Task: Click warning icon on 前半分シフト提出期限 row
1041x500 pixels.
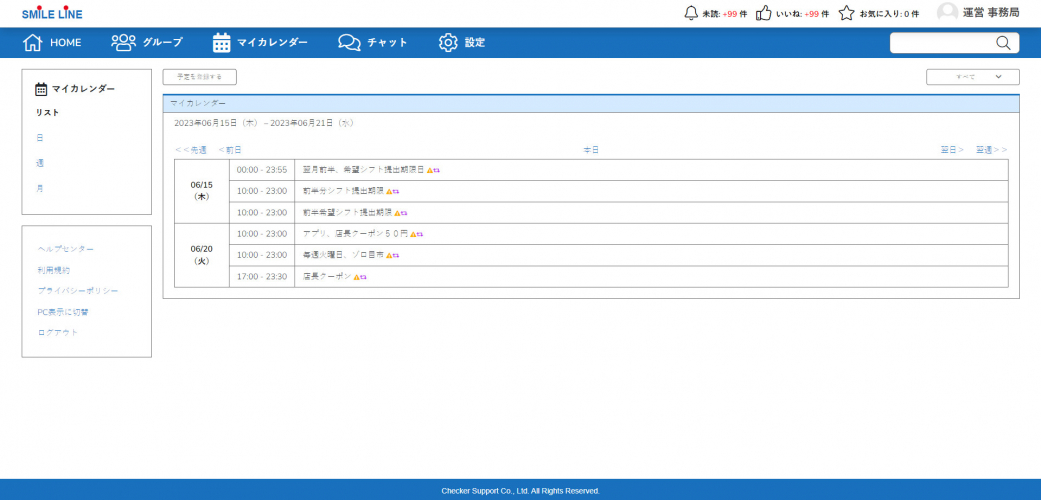Action: pos(389,192)
